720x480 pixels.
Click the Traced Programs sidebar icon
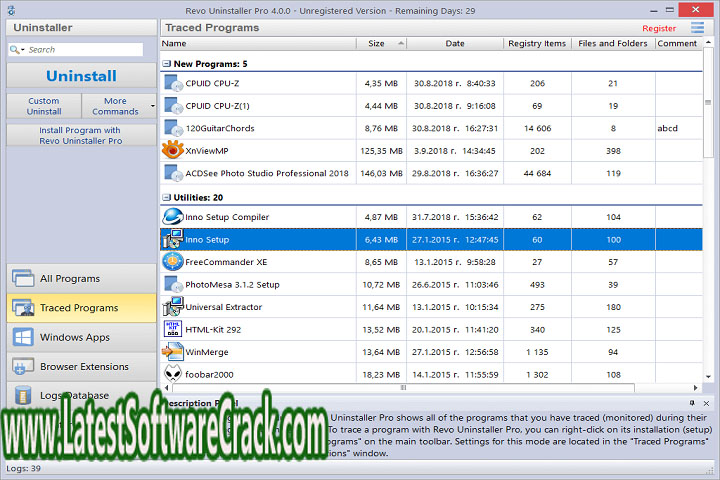[x=23, y=308]
